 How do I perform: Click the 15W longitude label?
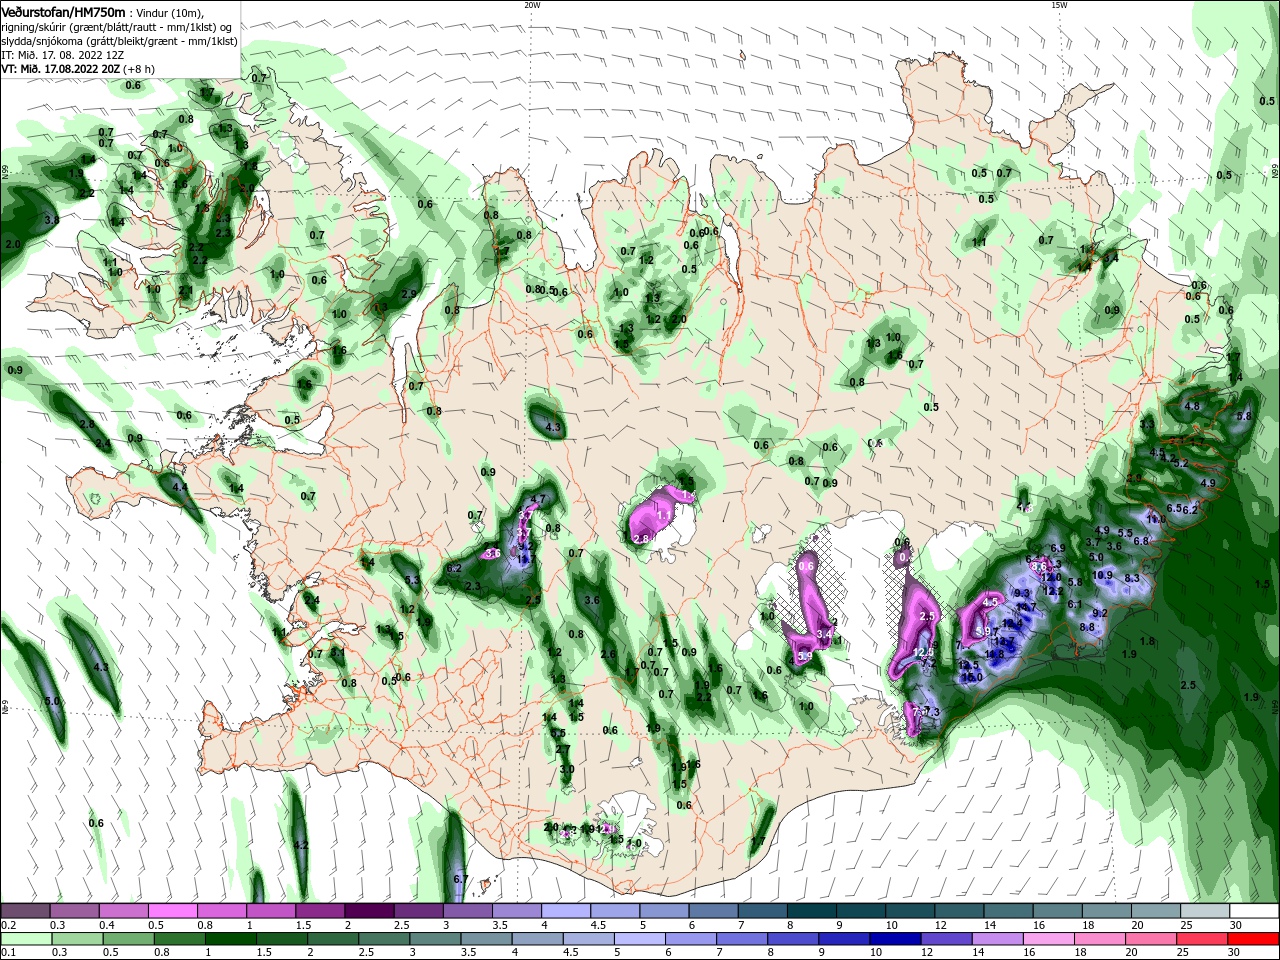pyautogui.click(x=1058, y=5)
